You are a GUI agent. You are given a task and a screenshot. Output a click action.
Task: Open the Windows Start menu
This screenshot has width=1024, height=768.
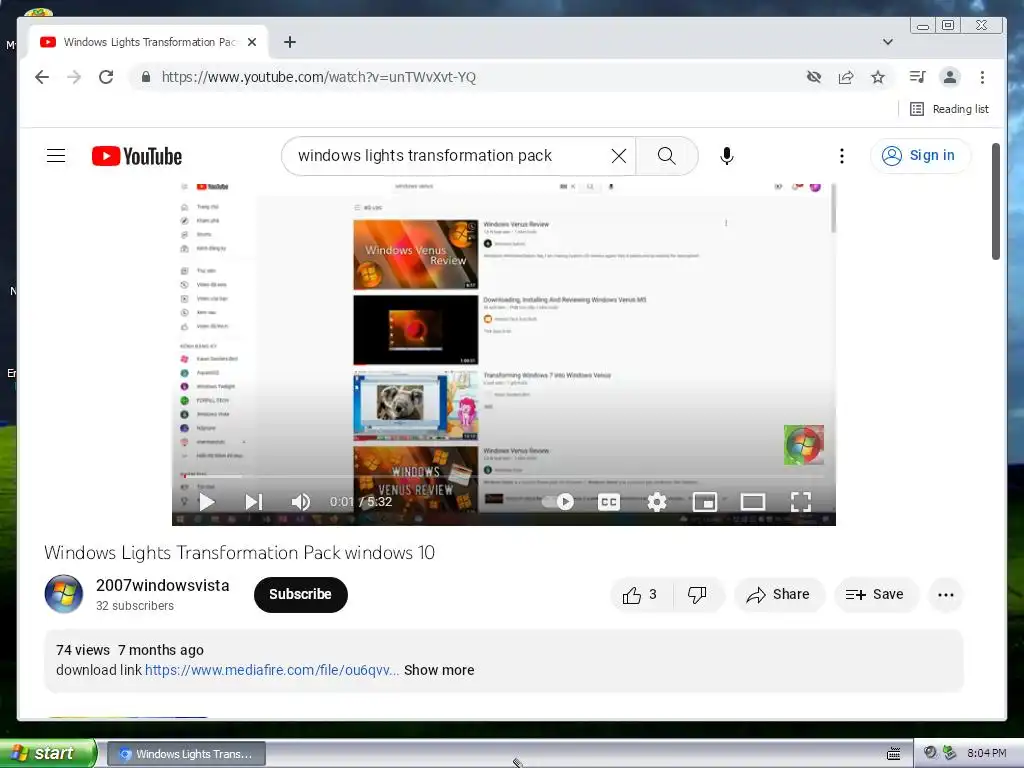pyautogui.click(x=48, y=753)
